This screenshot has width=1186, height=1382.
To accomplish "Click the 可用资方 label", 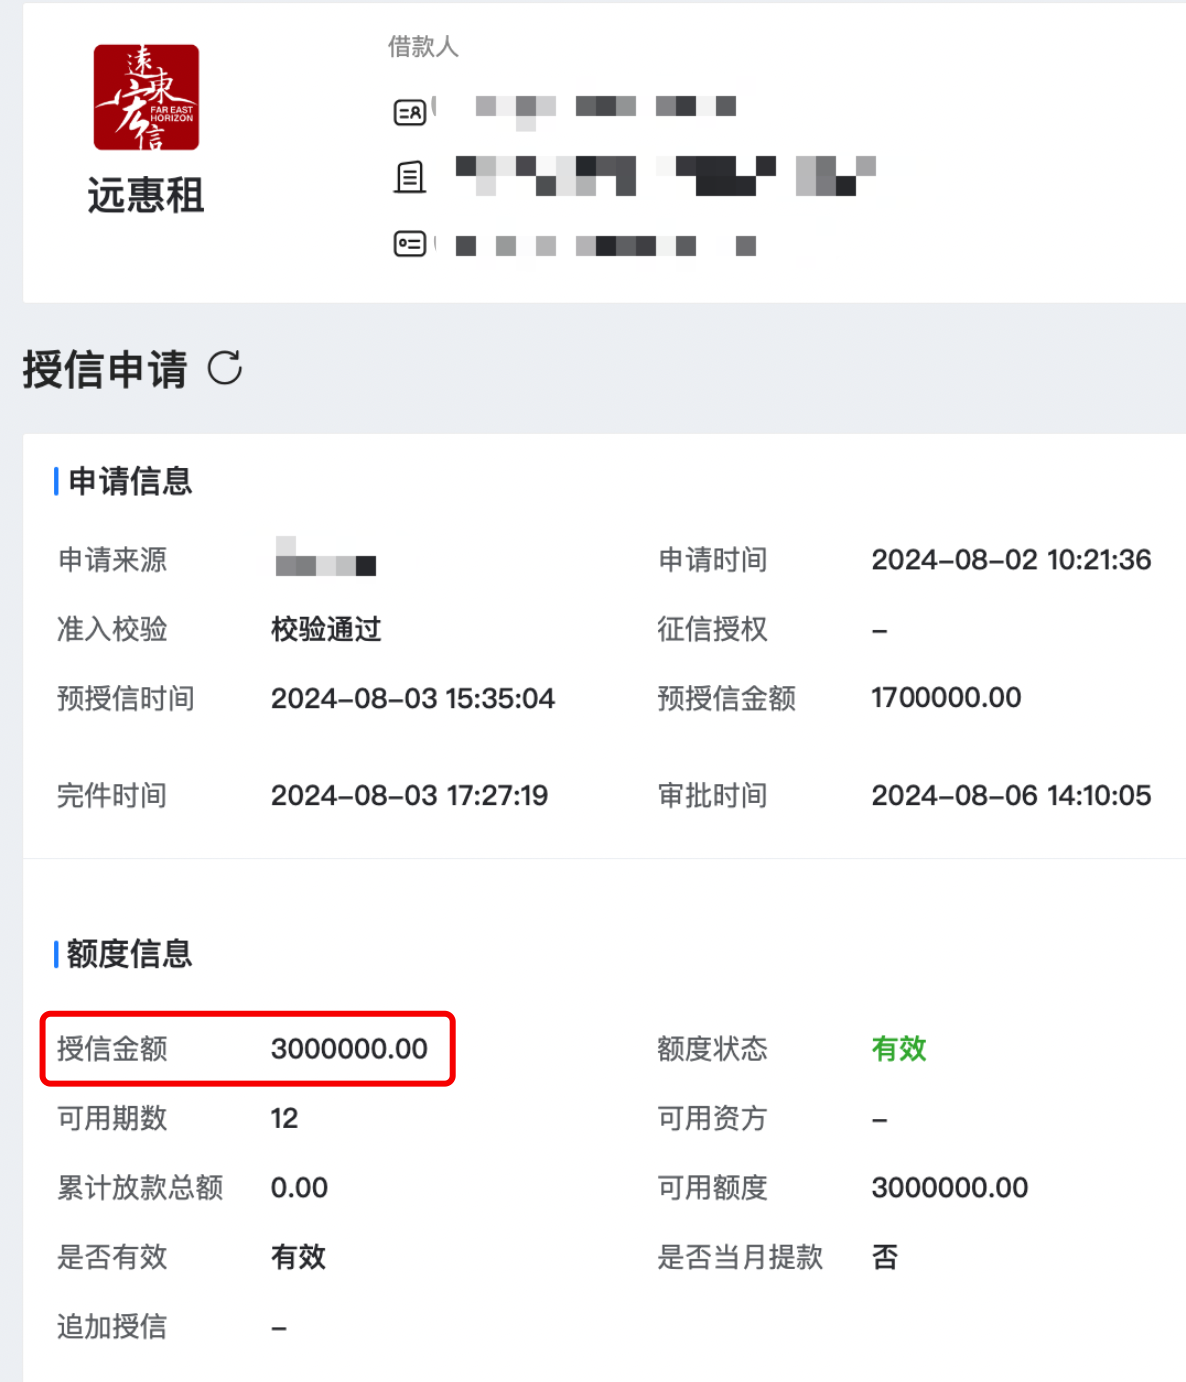I will coord(712,1118).
